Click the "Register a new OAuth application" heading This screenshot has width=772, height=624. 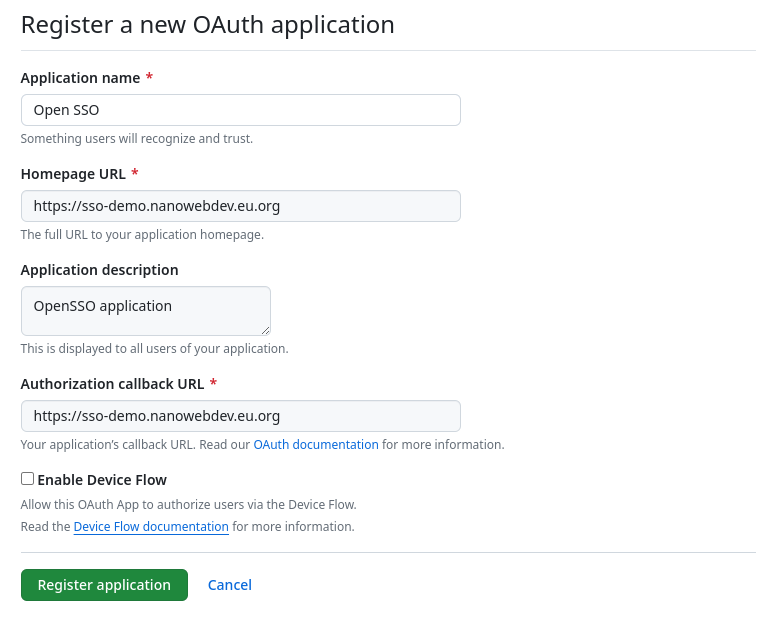click(207, 25)
